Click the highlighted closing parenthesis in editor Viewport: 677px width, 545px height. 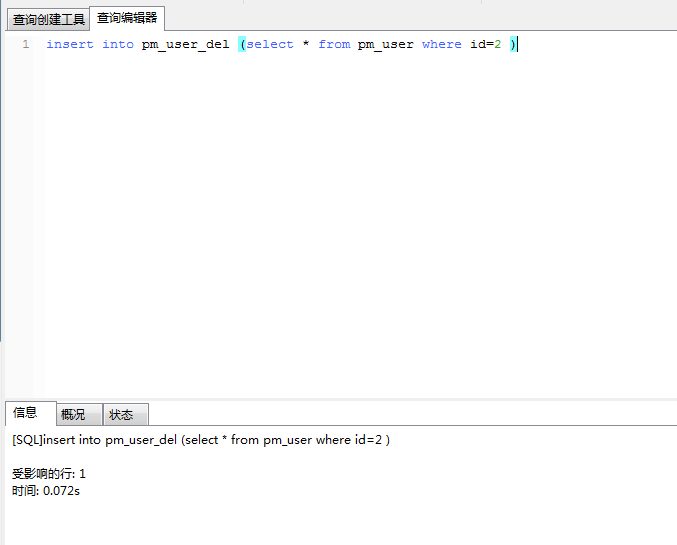(x=513, y=44)
